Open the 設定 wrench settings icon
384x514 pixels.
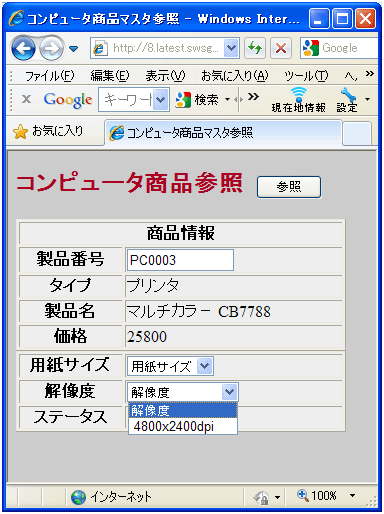pyautogui.click(x=347, y=100)
